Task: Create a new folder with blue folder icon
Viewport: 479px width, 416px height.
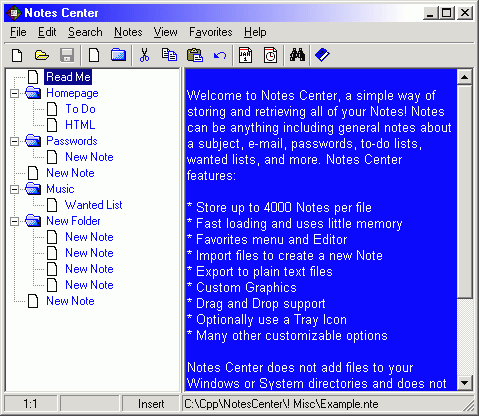Action: [x=118, y=55]
